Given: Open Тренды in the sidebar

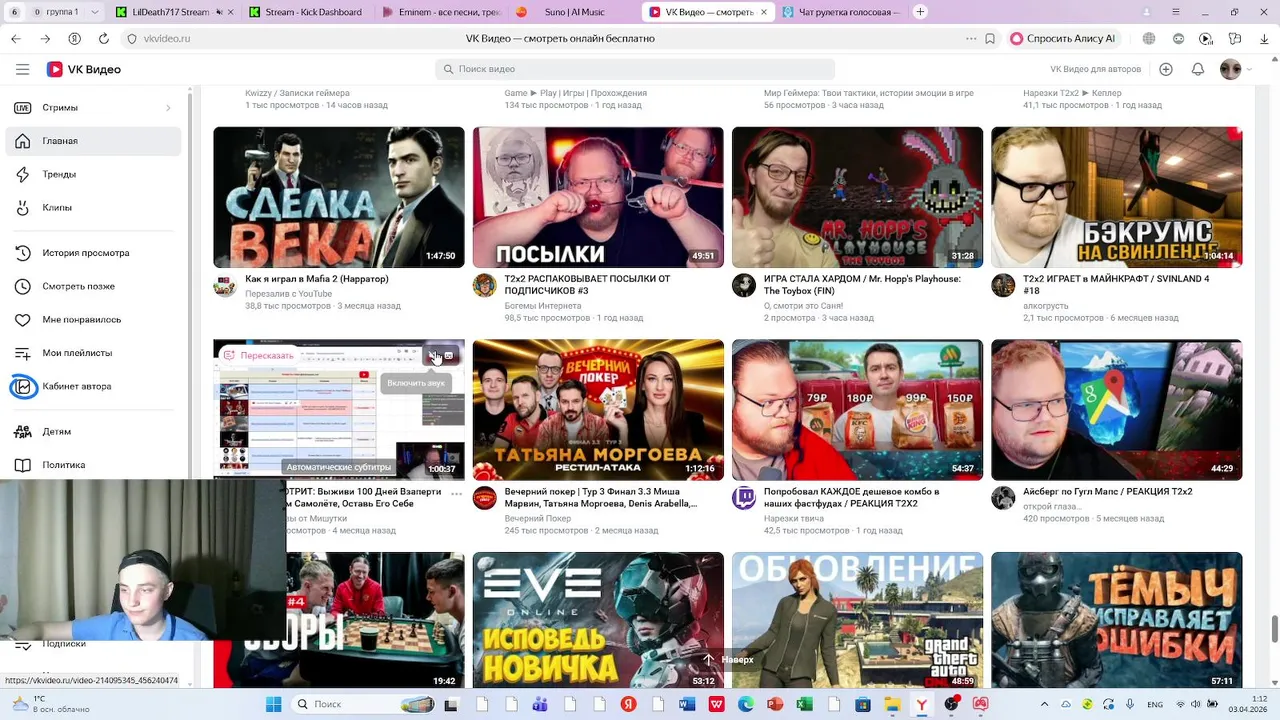Looking at the screenshot, I should (x=93, y=174).
